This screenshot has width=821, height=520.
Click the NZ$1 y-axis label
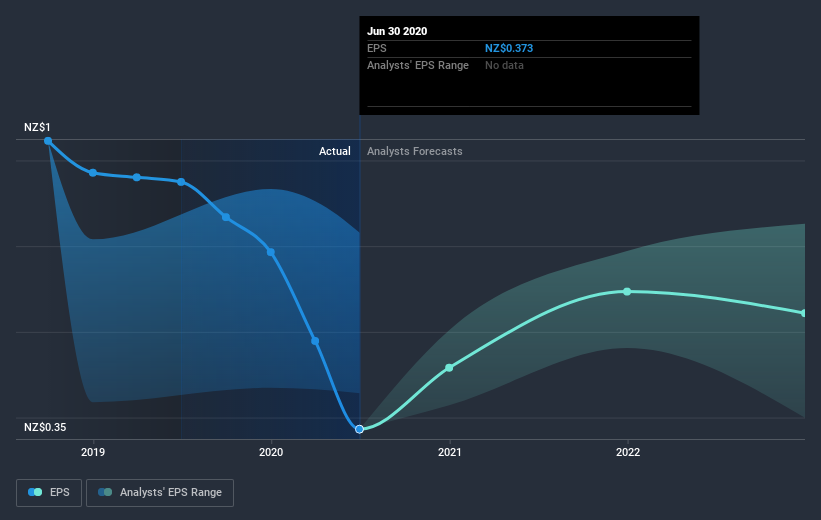coord(37,127)
